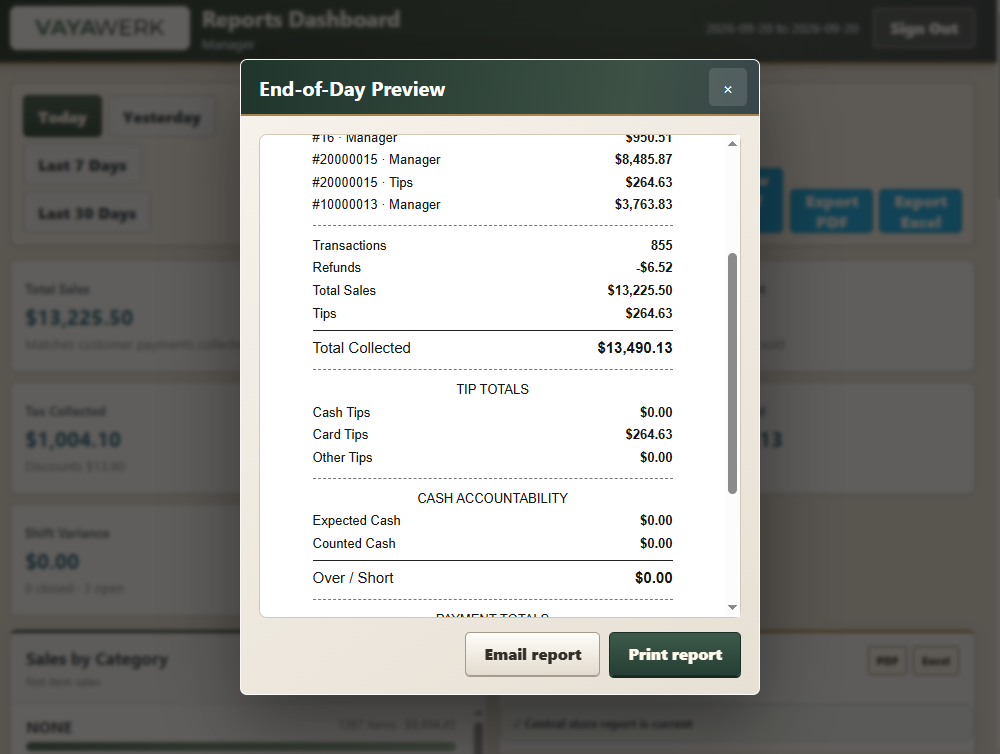Close the End-of-Day Preview dialog
This screenshot has width=1000, height=754.
click(x=728, y=88)
